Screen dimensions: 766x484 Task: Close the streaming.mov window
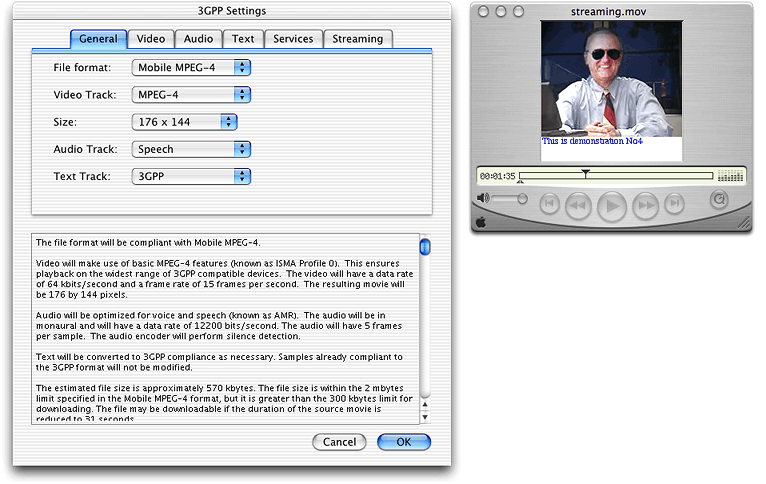(x=483, y=11)
